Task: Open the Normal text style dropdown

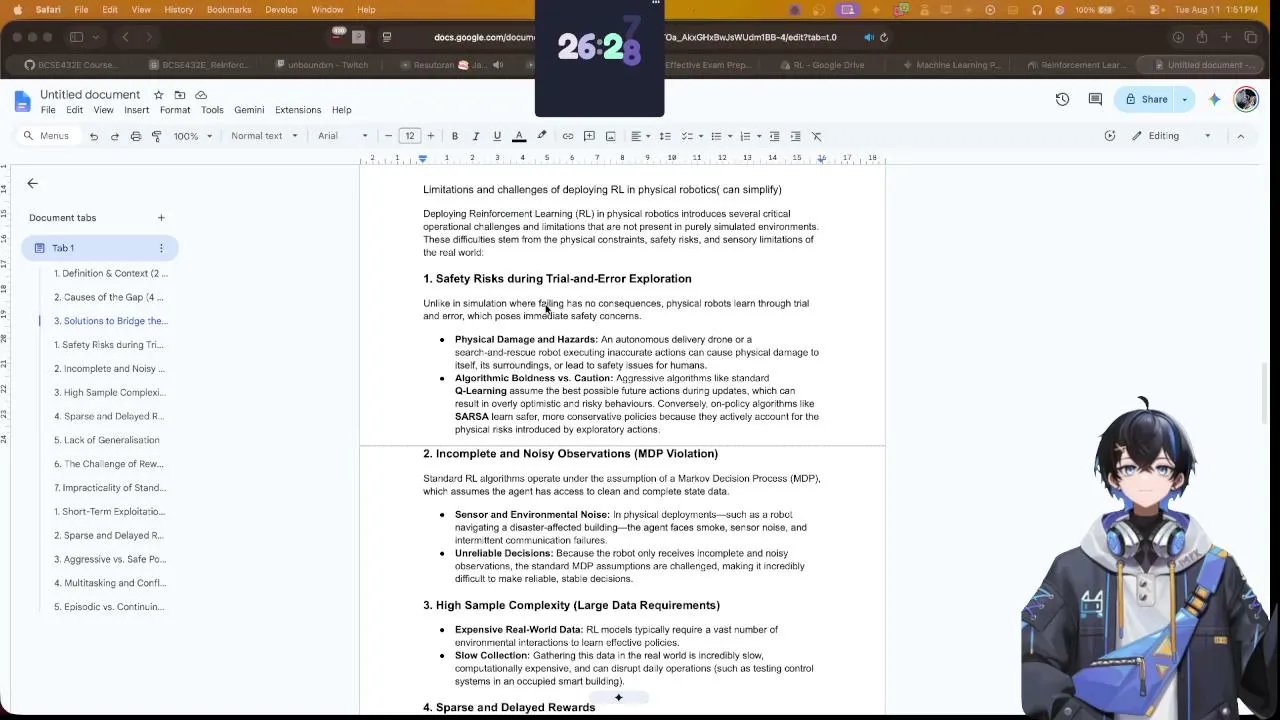Action: 264,136
